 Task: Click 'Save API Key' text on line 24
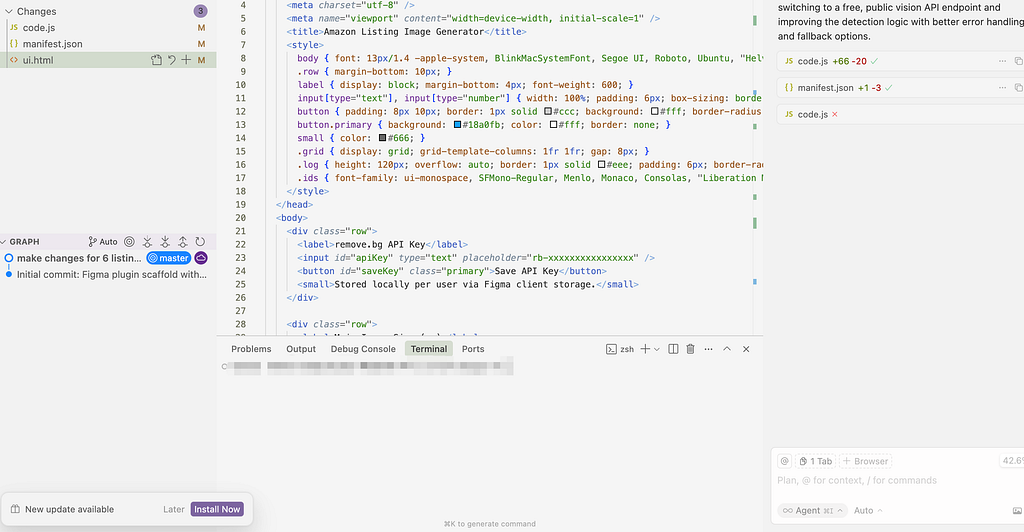coord(526,271)
